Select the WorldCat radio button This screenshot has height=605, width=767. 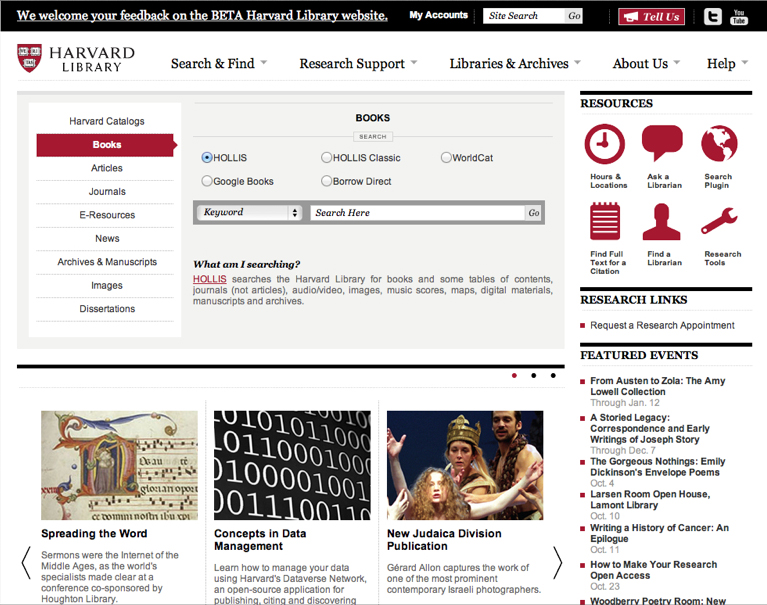(x=446, y=157)
